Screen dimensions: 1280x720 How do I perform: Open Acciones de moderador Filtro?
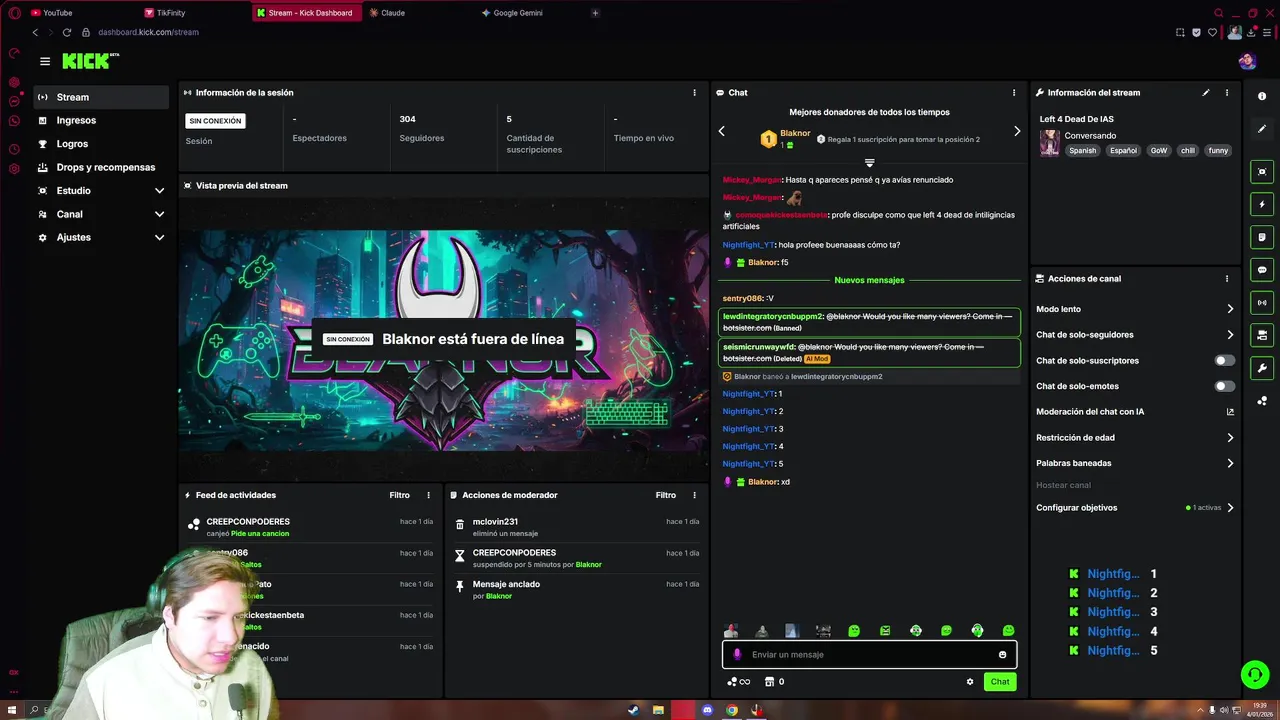(x=665, y=495)
